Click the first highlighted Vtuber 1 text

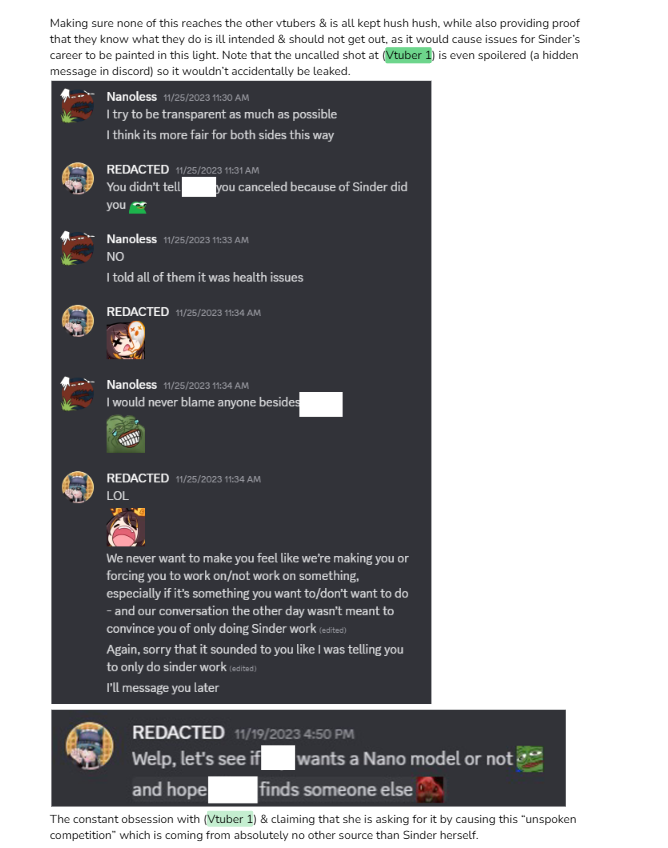point(408,55)
